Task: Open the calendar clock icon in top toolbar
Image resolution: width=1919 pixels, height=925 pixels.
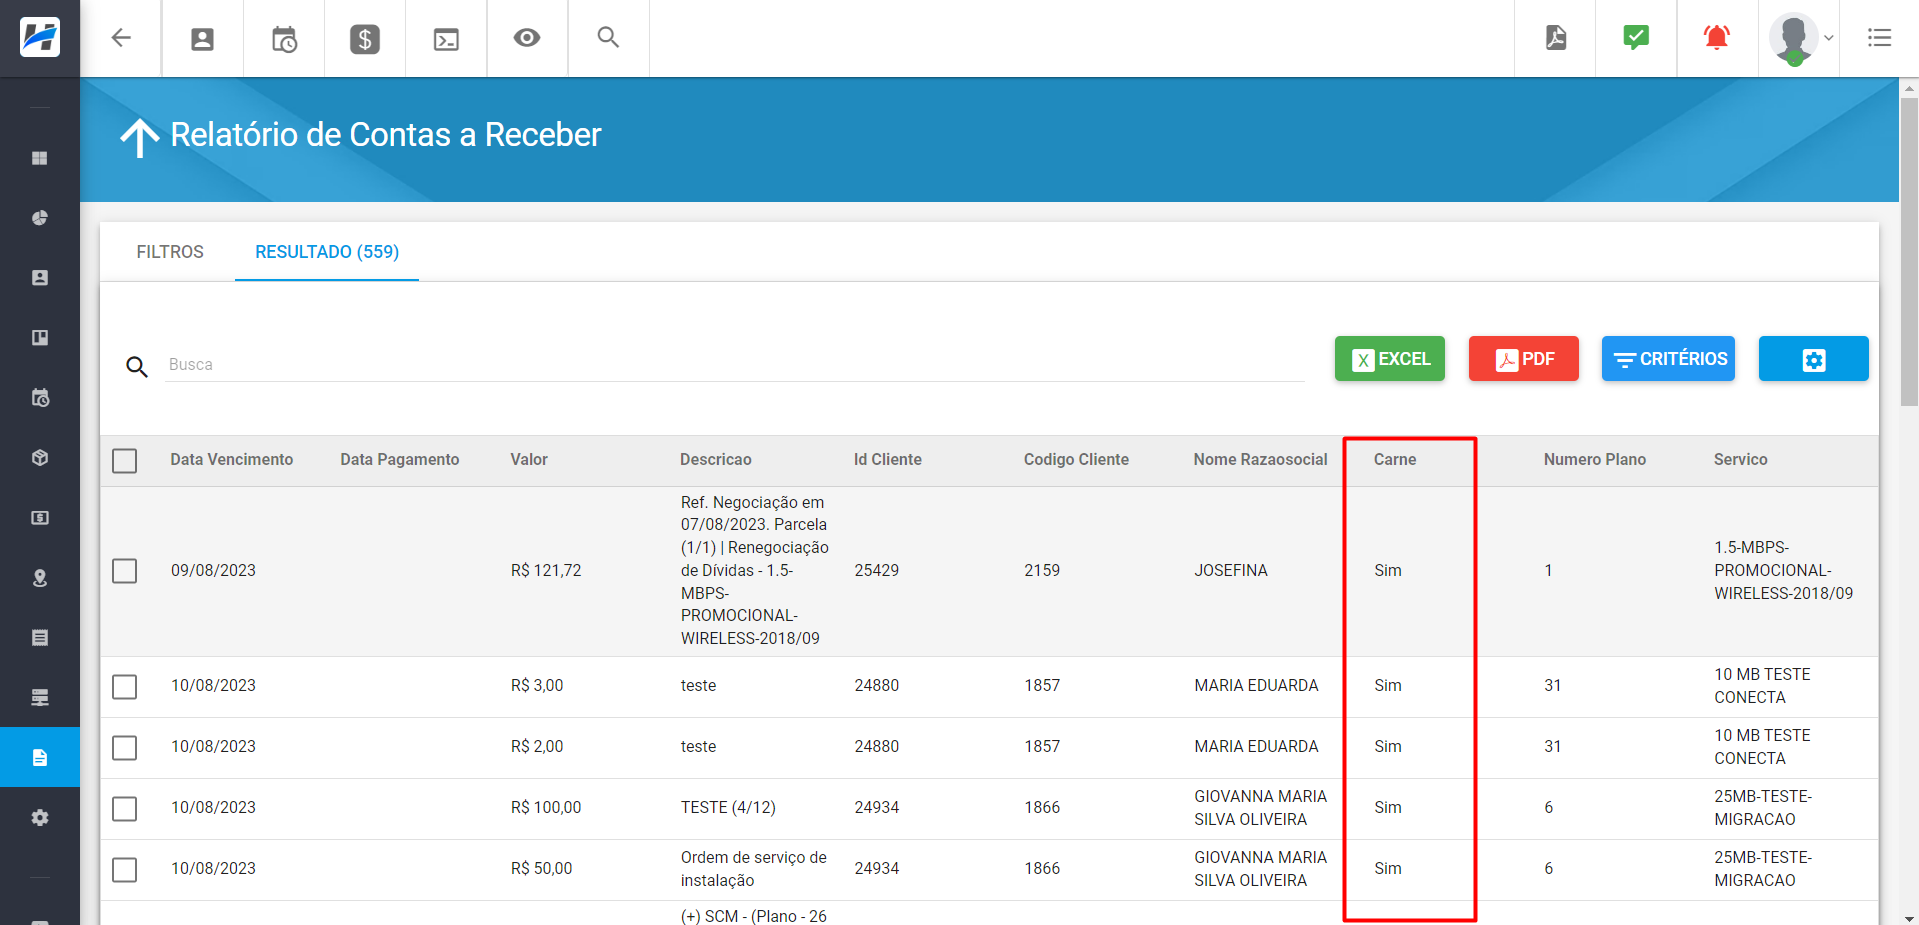Action: click(284, 39)
